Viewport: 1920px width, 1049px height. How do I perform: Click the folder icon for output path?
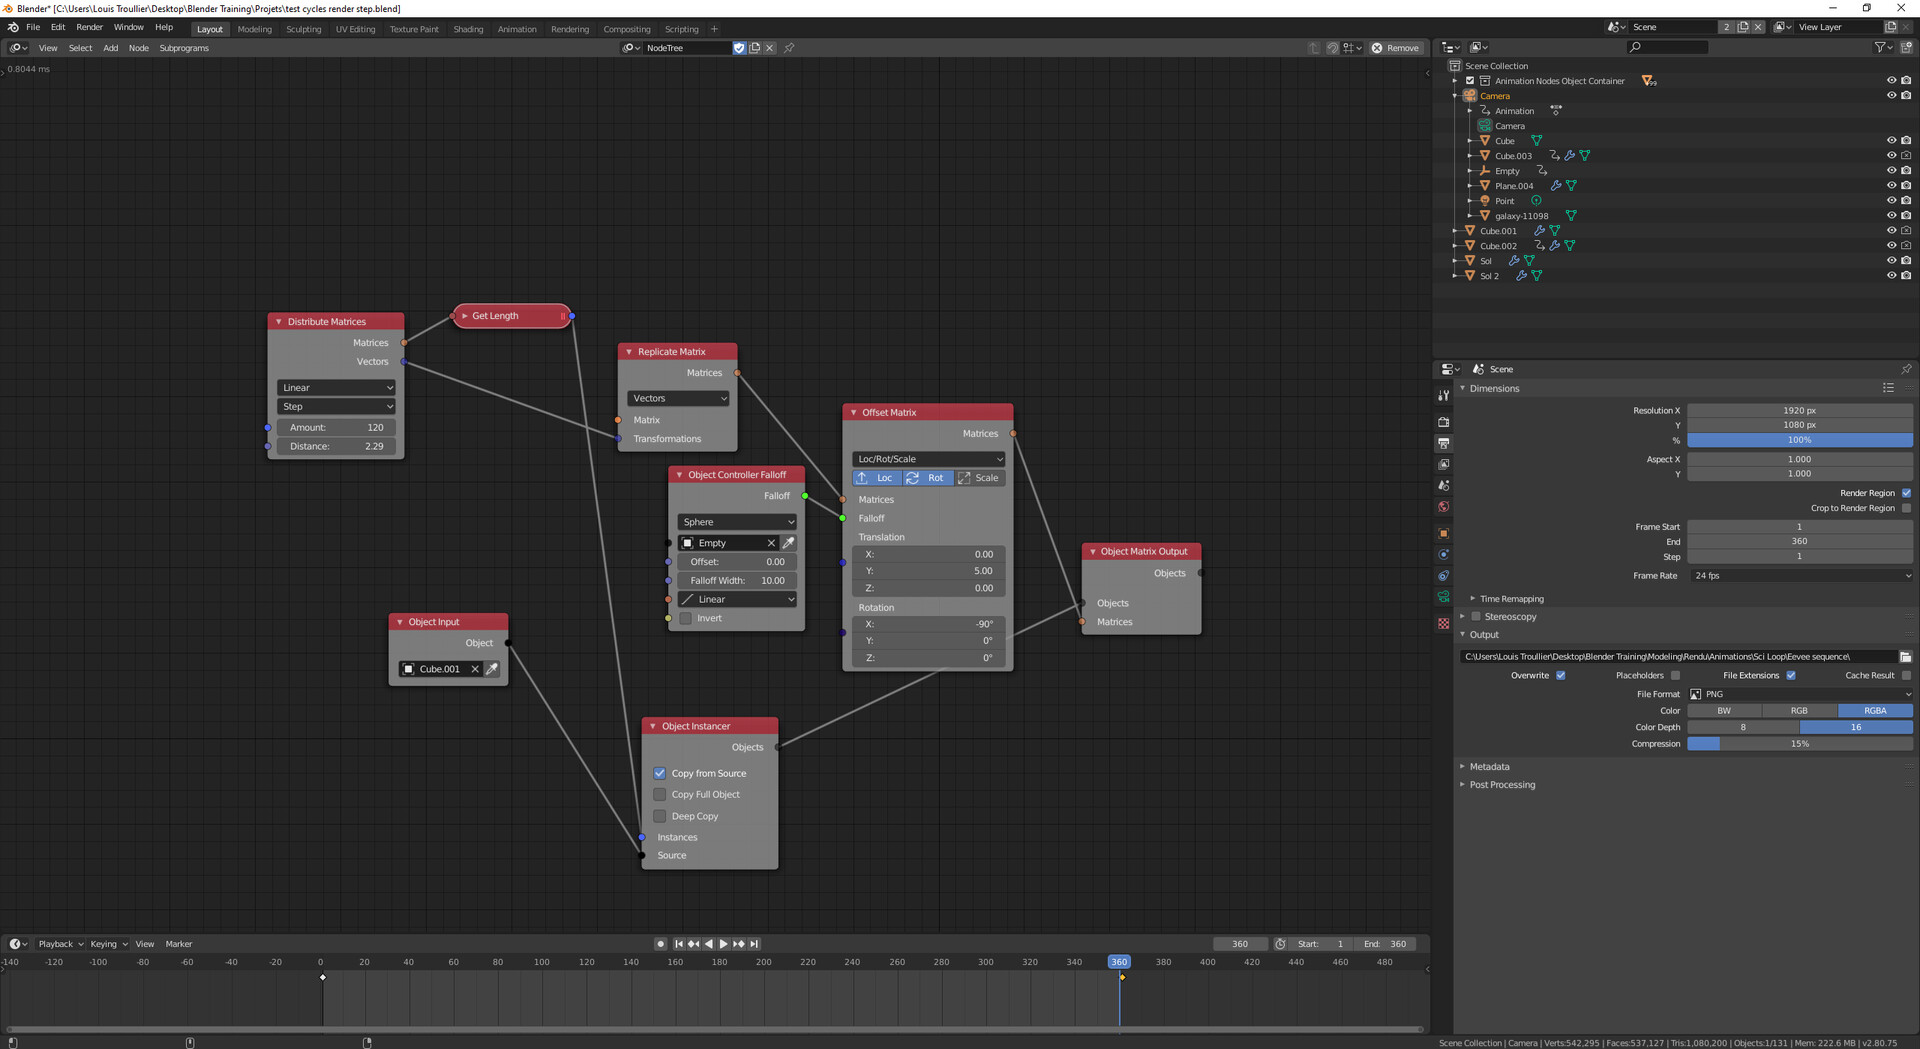(1905, 657)
